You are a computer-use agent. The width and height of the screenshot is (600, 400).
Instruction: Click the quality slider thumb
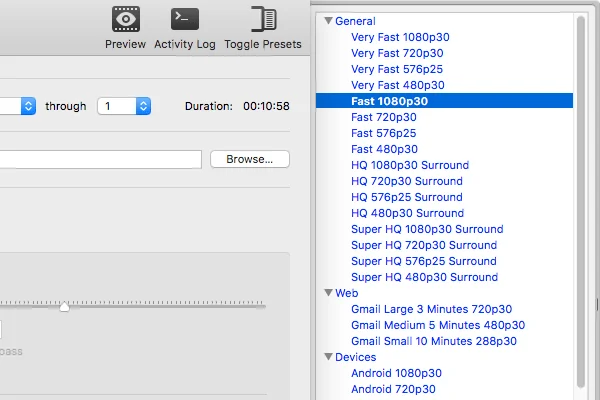[x=64, y=306]
